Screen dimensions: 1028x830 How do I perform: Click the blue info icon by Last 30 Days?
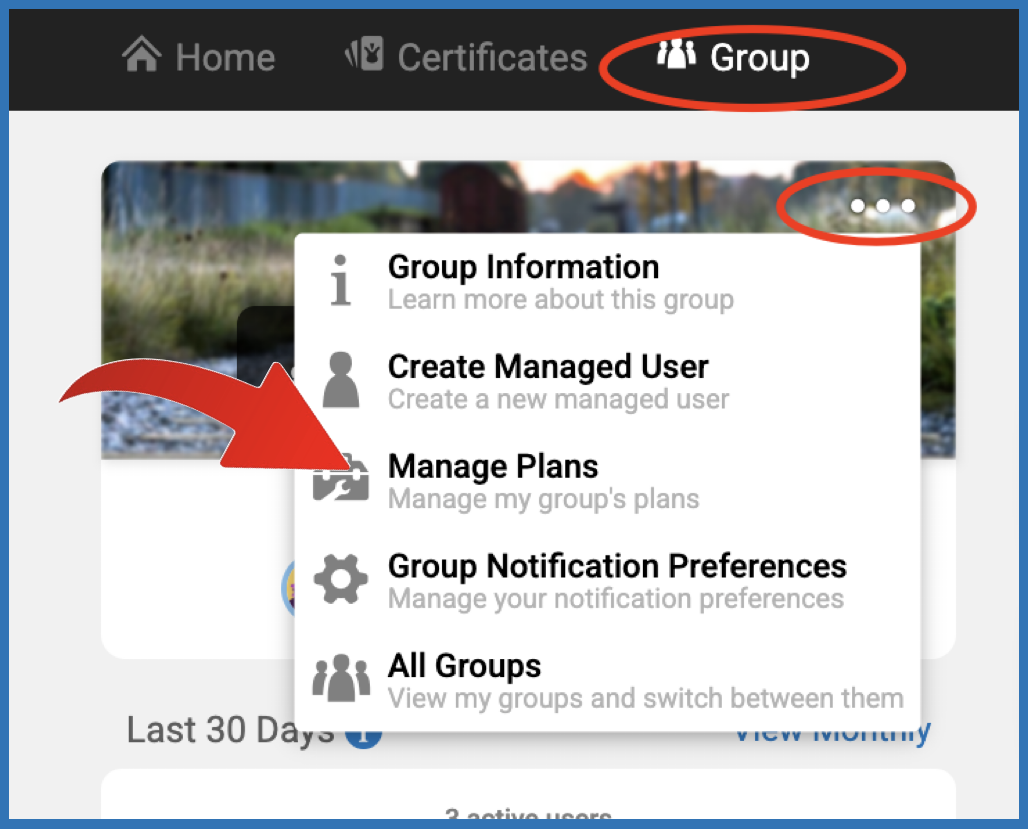(364, 736)
